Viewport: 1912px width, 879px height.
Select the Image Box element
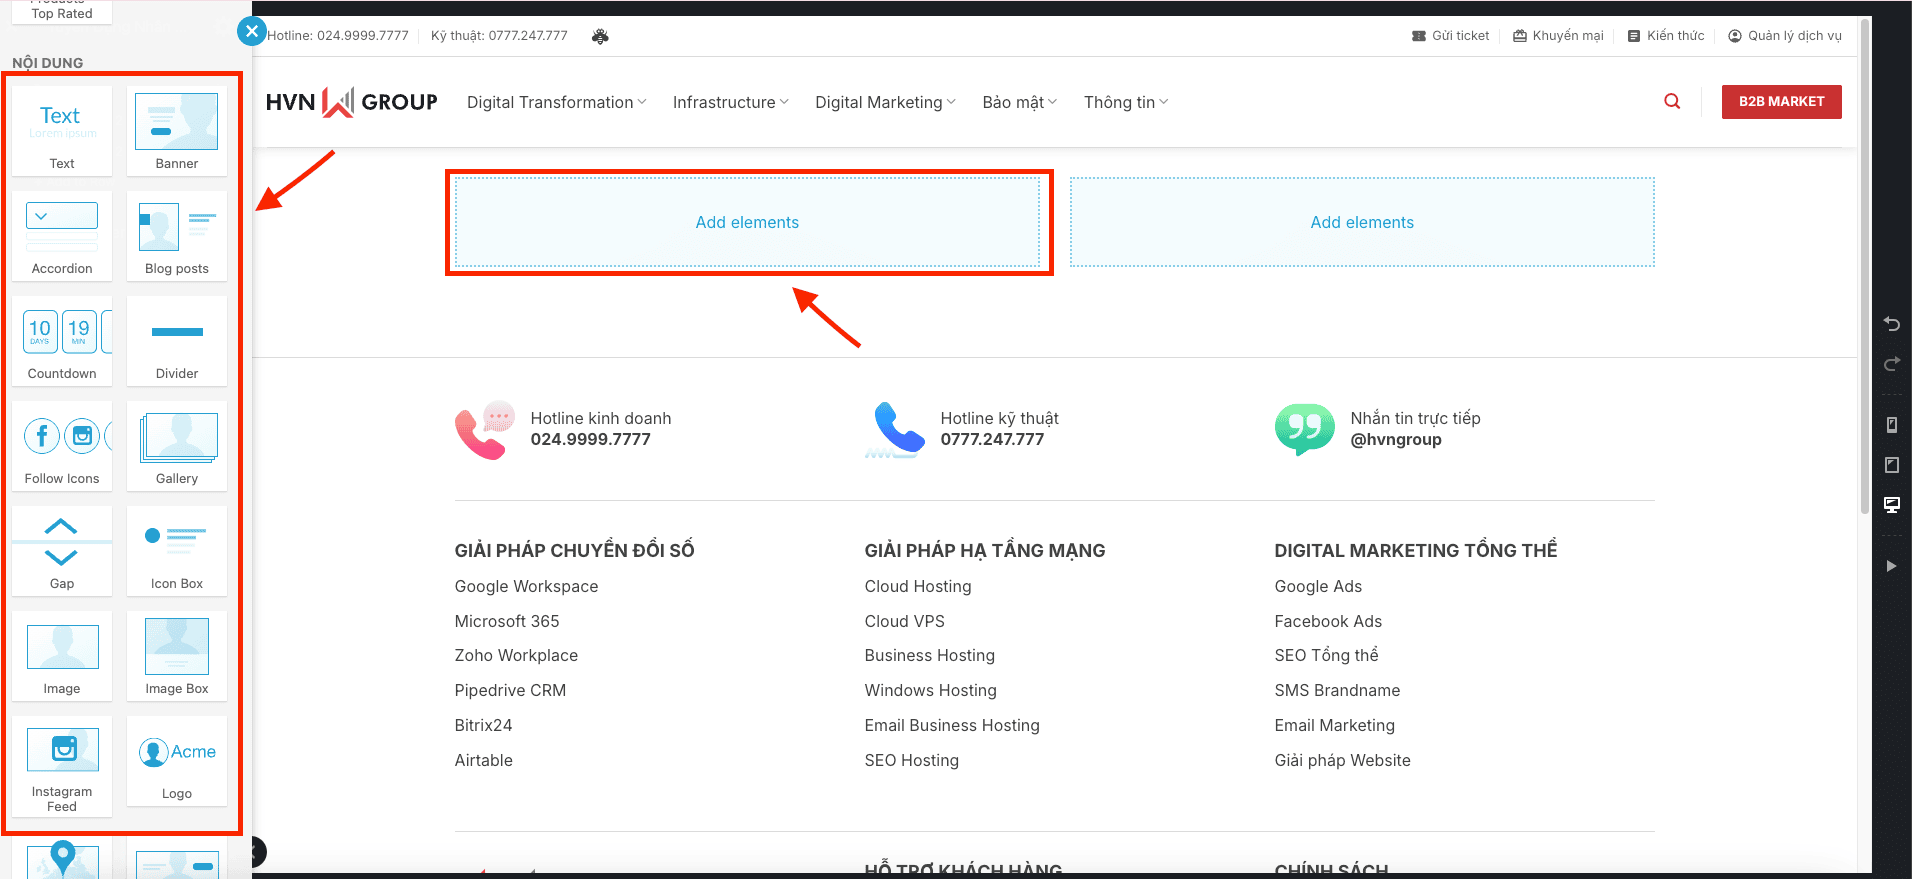pyautogui.click(x=177, y=656)
